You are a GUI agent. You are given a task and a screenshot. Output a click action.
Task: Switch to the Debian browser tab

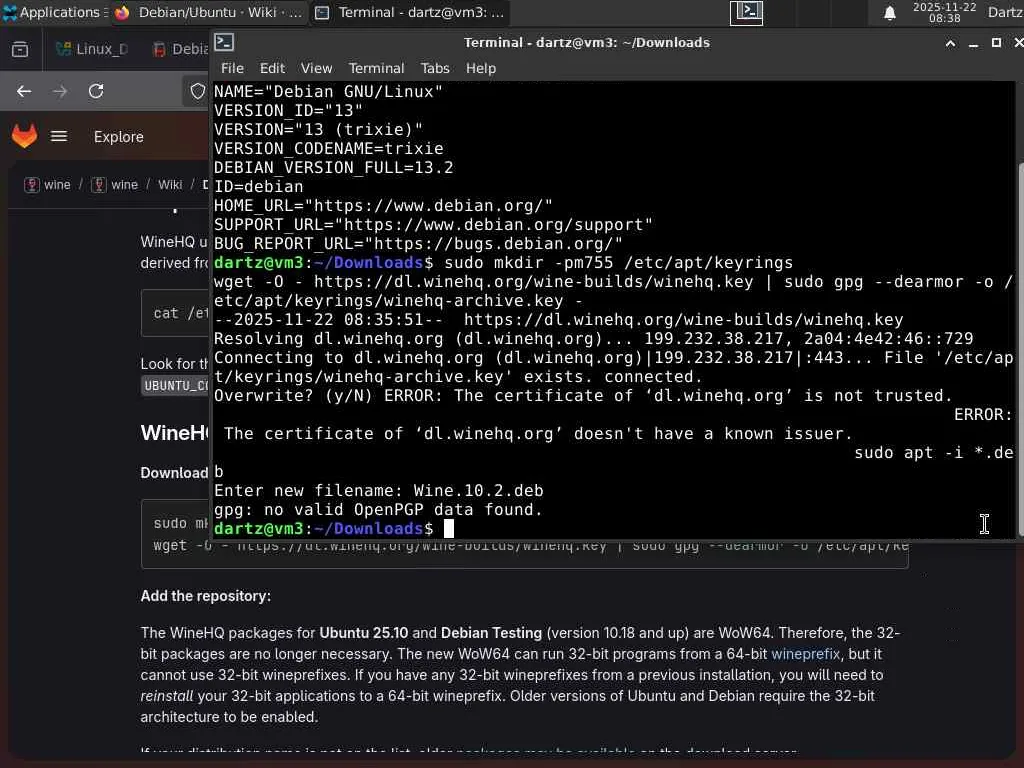180,49
